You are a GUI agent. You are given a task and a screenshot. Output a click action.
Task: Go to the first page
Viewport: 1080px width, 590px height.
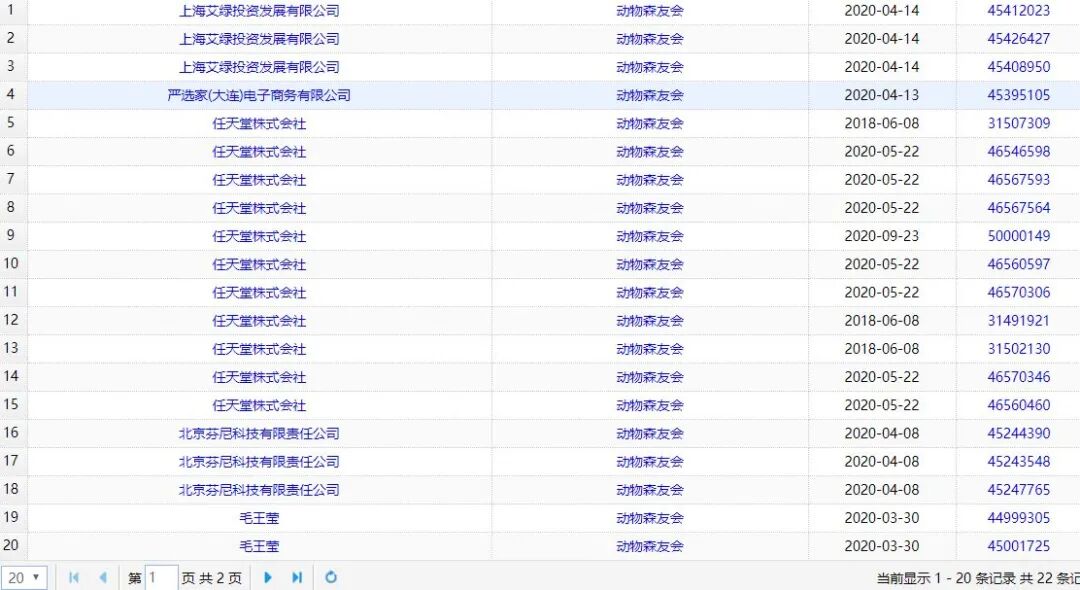[74, 578]
